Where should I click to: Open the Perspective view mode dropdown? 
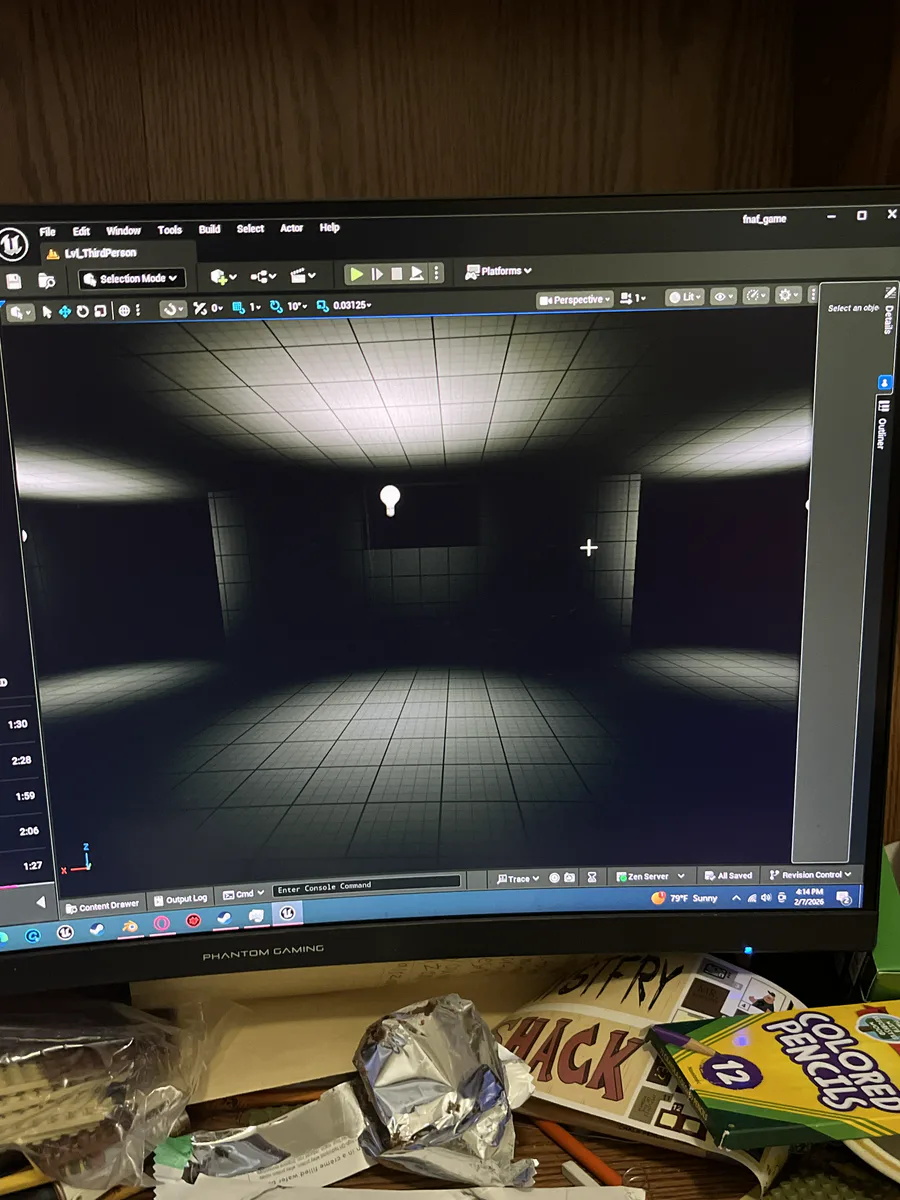point(575,299)
